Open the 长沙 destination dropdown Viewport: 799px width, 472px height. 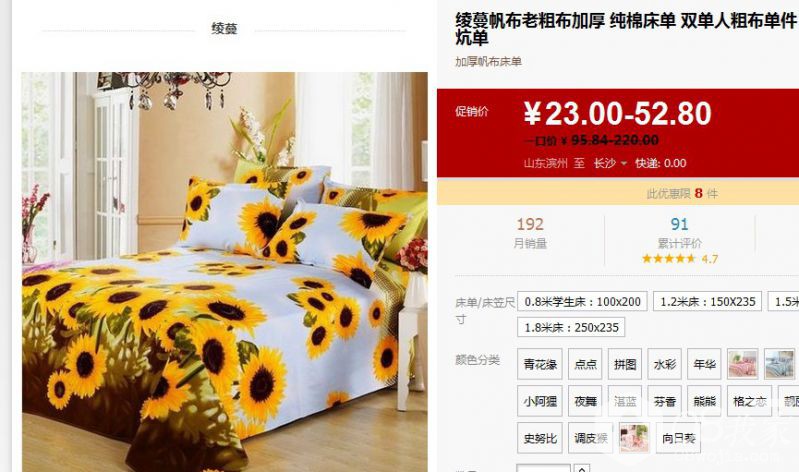pos(610,163)
